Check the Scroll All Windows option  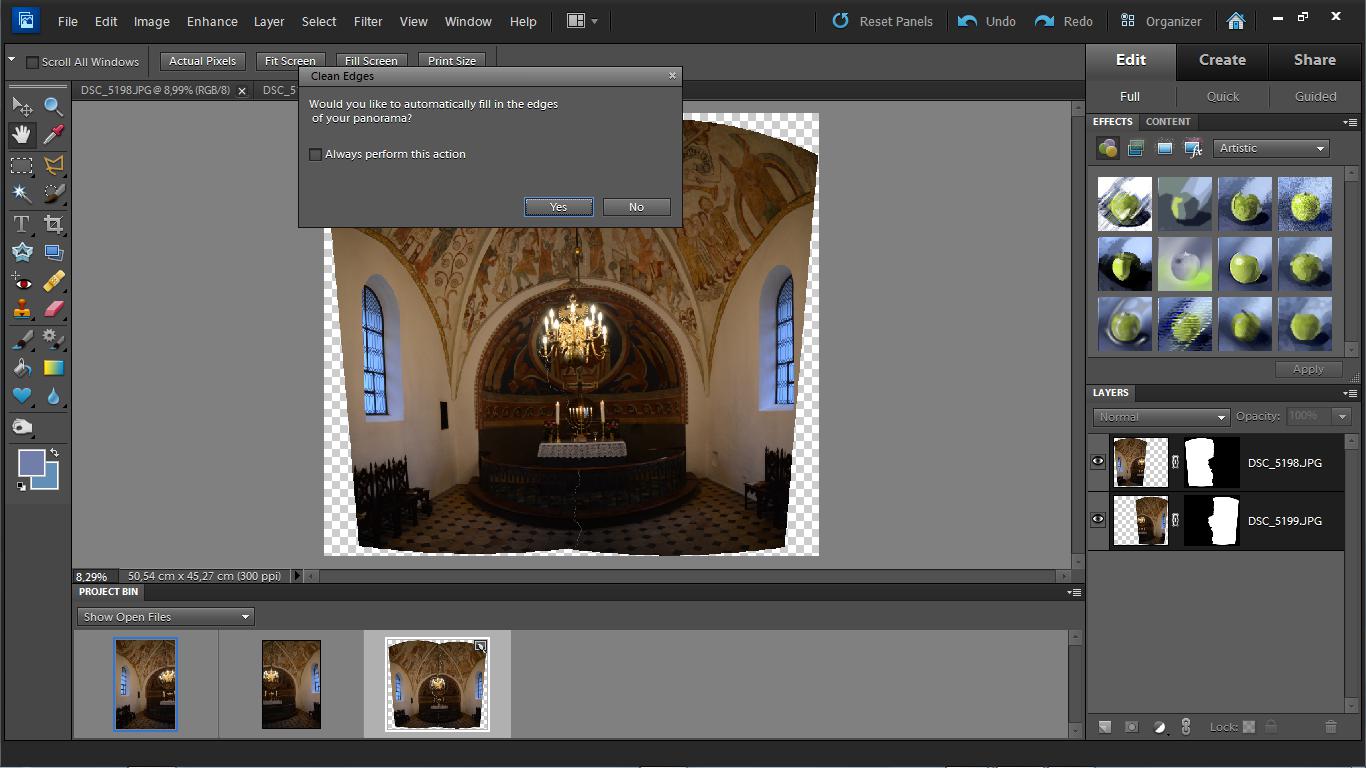point(32,62)
